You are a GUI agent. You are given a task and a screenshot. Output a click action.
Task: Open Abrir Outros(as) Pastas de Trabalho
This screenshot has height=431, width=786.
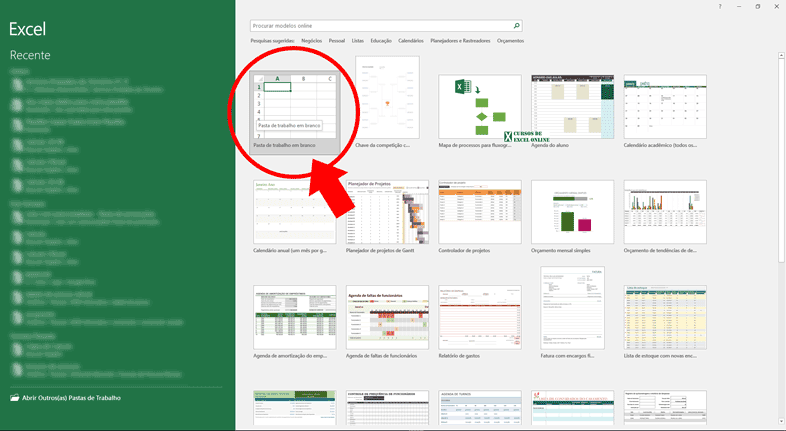tap(66, 398)
